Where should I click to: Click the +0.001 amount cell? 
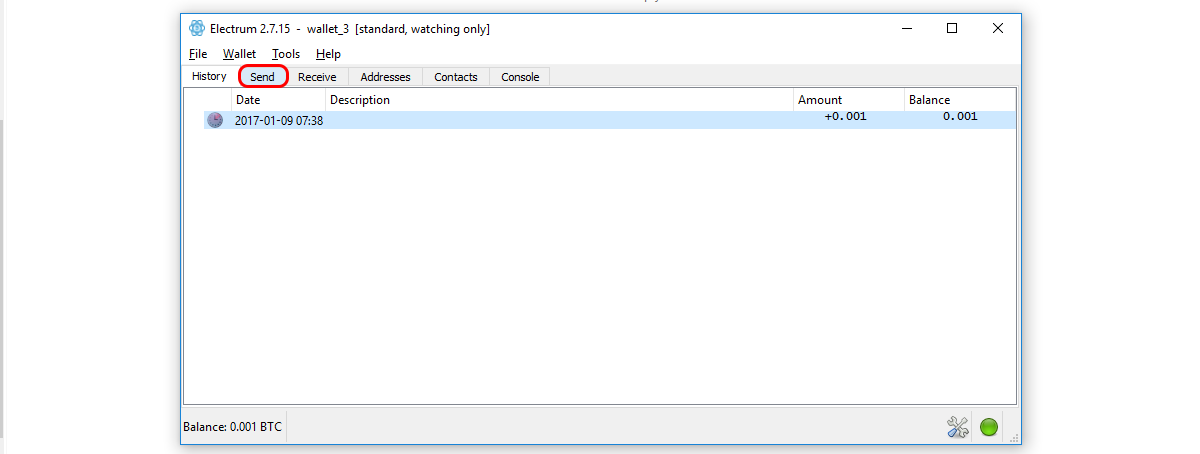[845, 117]
